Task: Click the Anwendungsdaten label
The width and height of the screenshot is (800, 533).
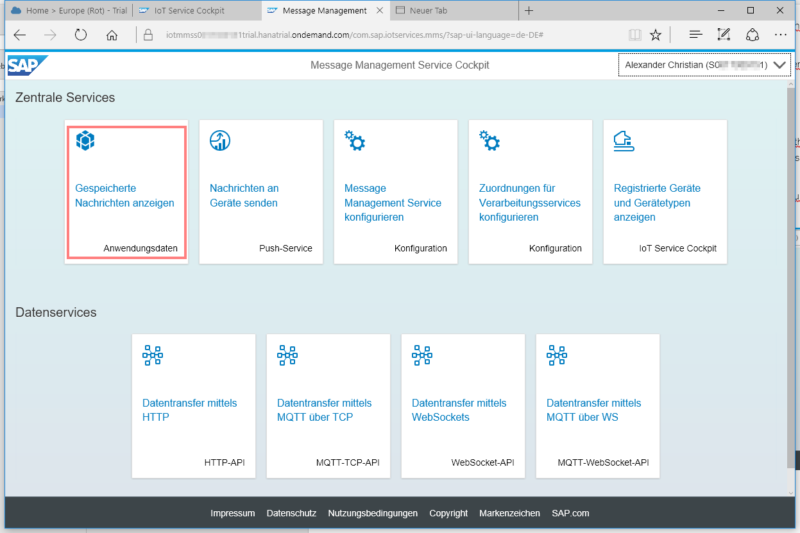Action: (x=140, y=248)
